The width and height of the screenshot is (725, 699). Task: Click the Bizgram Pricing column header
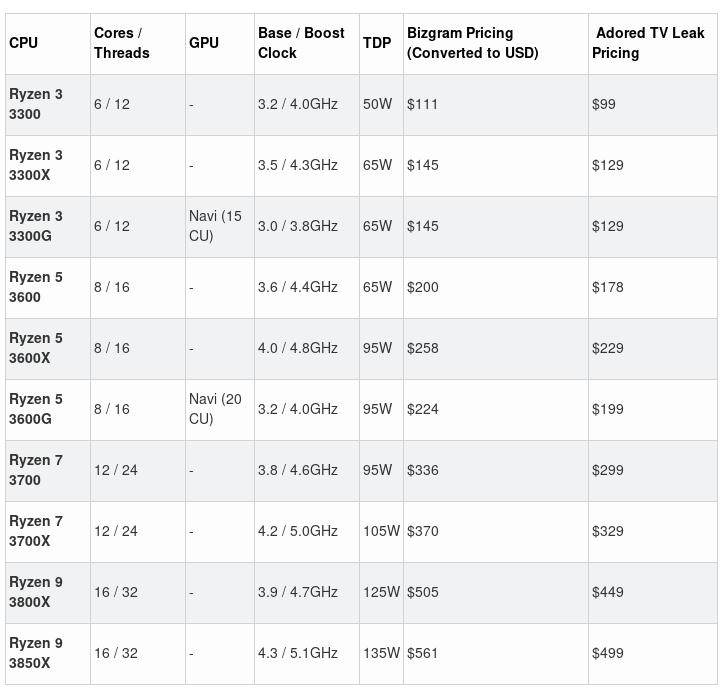[472, 43]
